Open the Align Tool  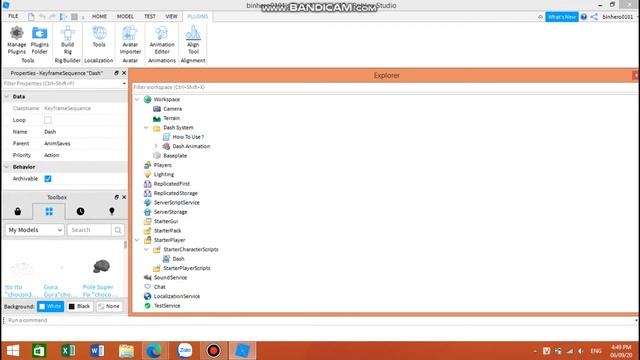(x=193, y=40)
